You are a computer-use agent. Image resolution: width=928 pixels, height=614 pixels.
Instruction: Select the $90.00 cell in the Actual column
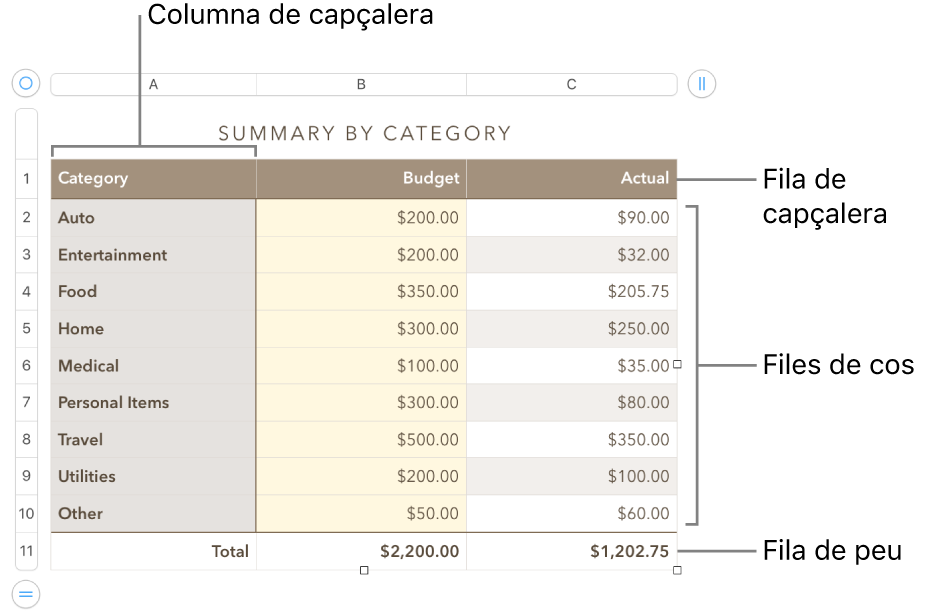(x=570, y=217)
